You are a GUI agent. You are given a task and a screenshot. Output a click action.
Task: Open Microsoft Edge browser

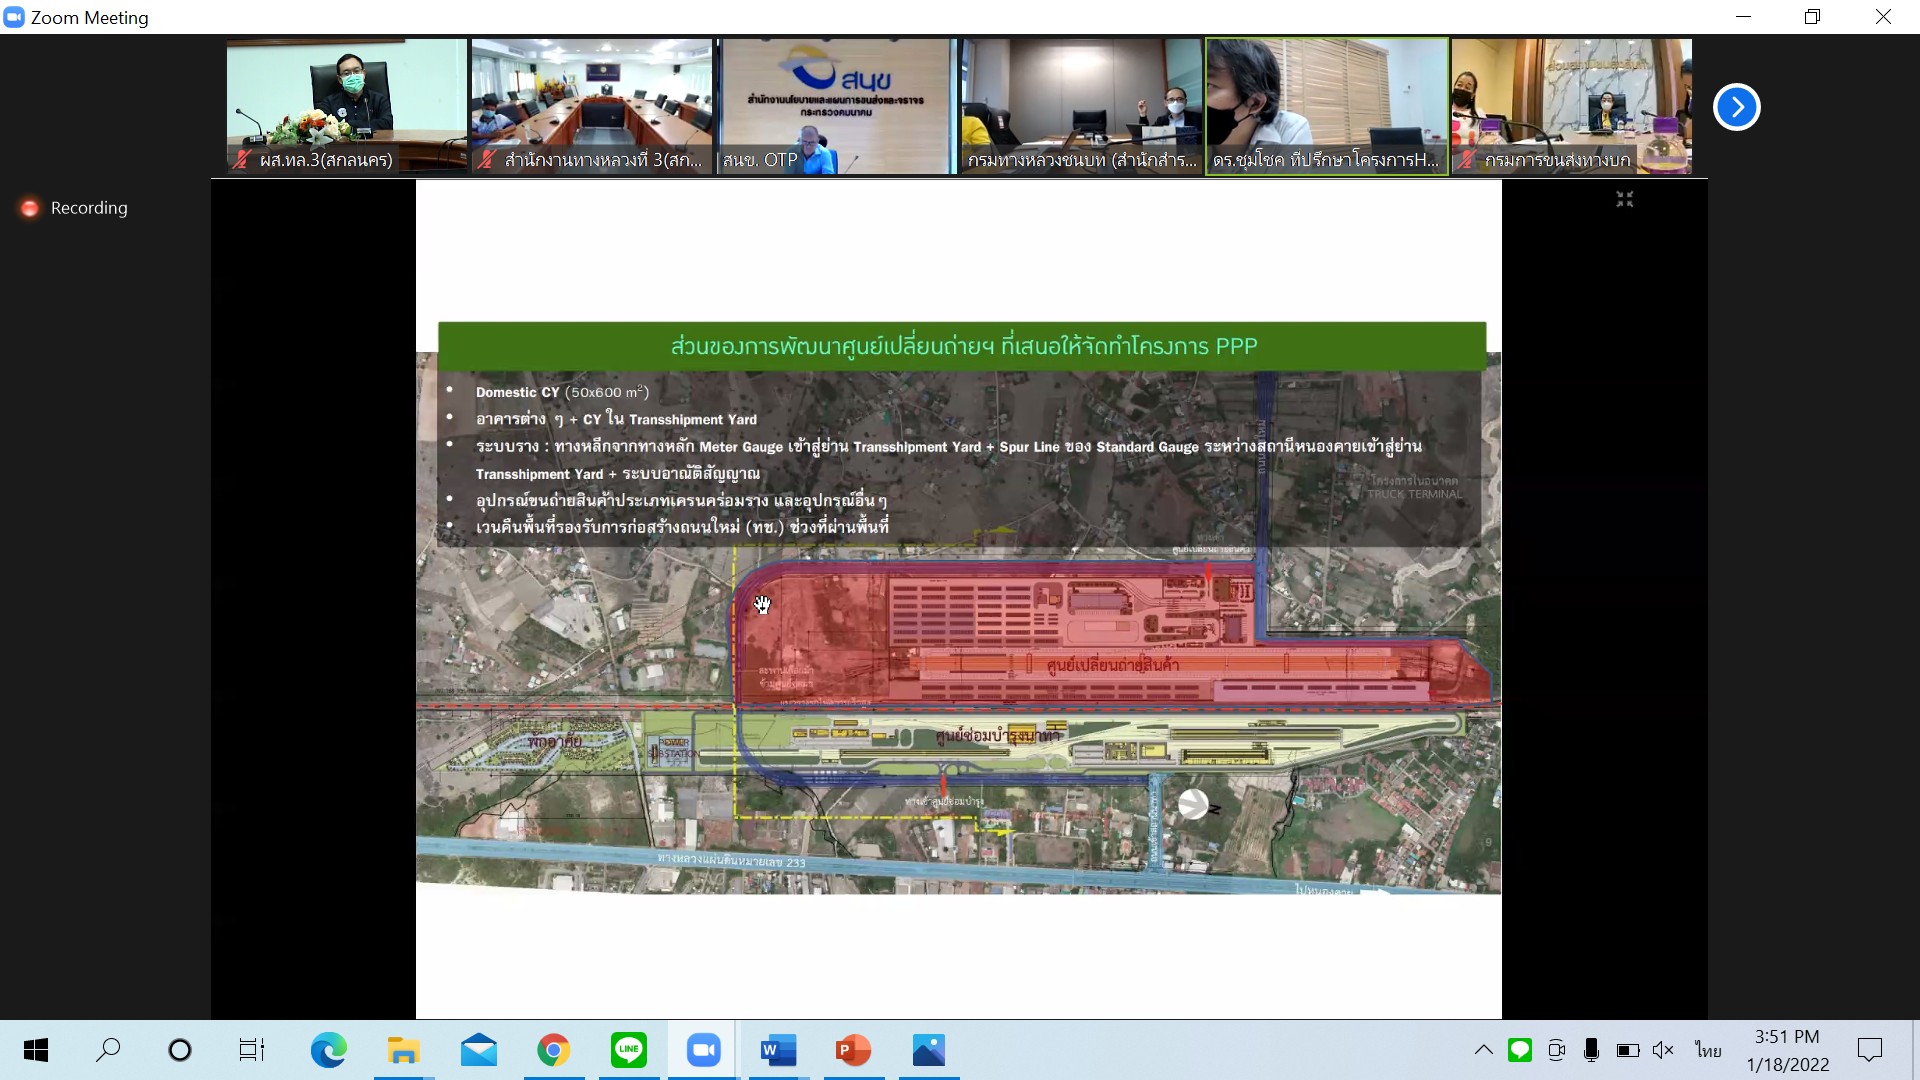[x=328, y=1050]
